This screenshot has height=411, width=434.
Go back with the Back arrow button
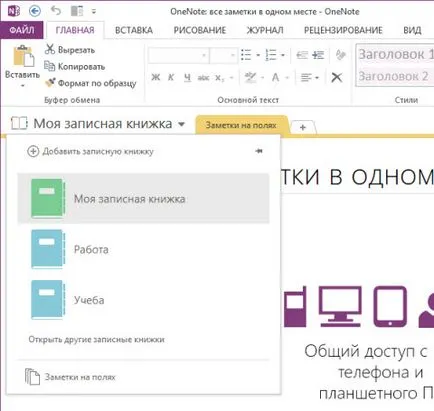point(35,11)
